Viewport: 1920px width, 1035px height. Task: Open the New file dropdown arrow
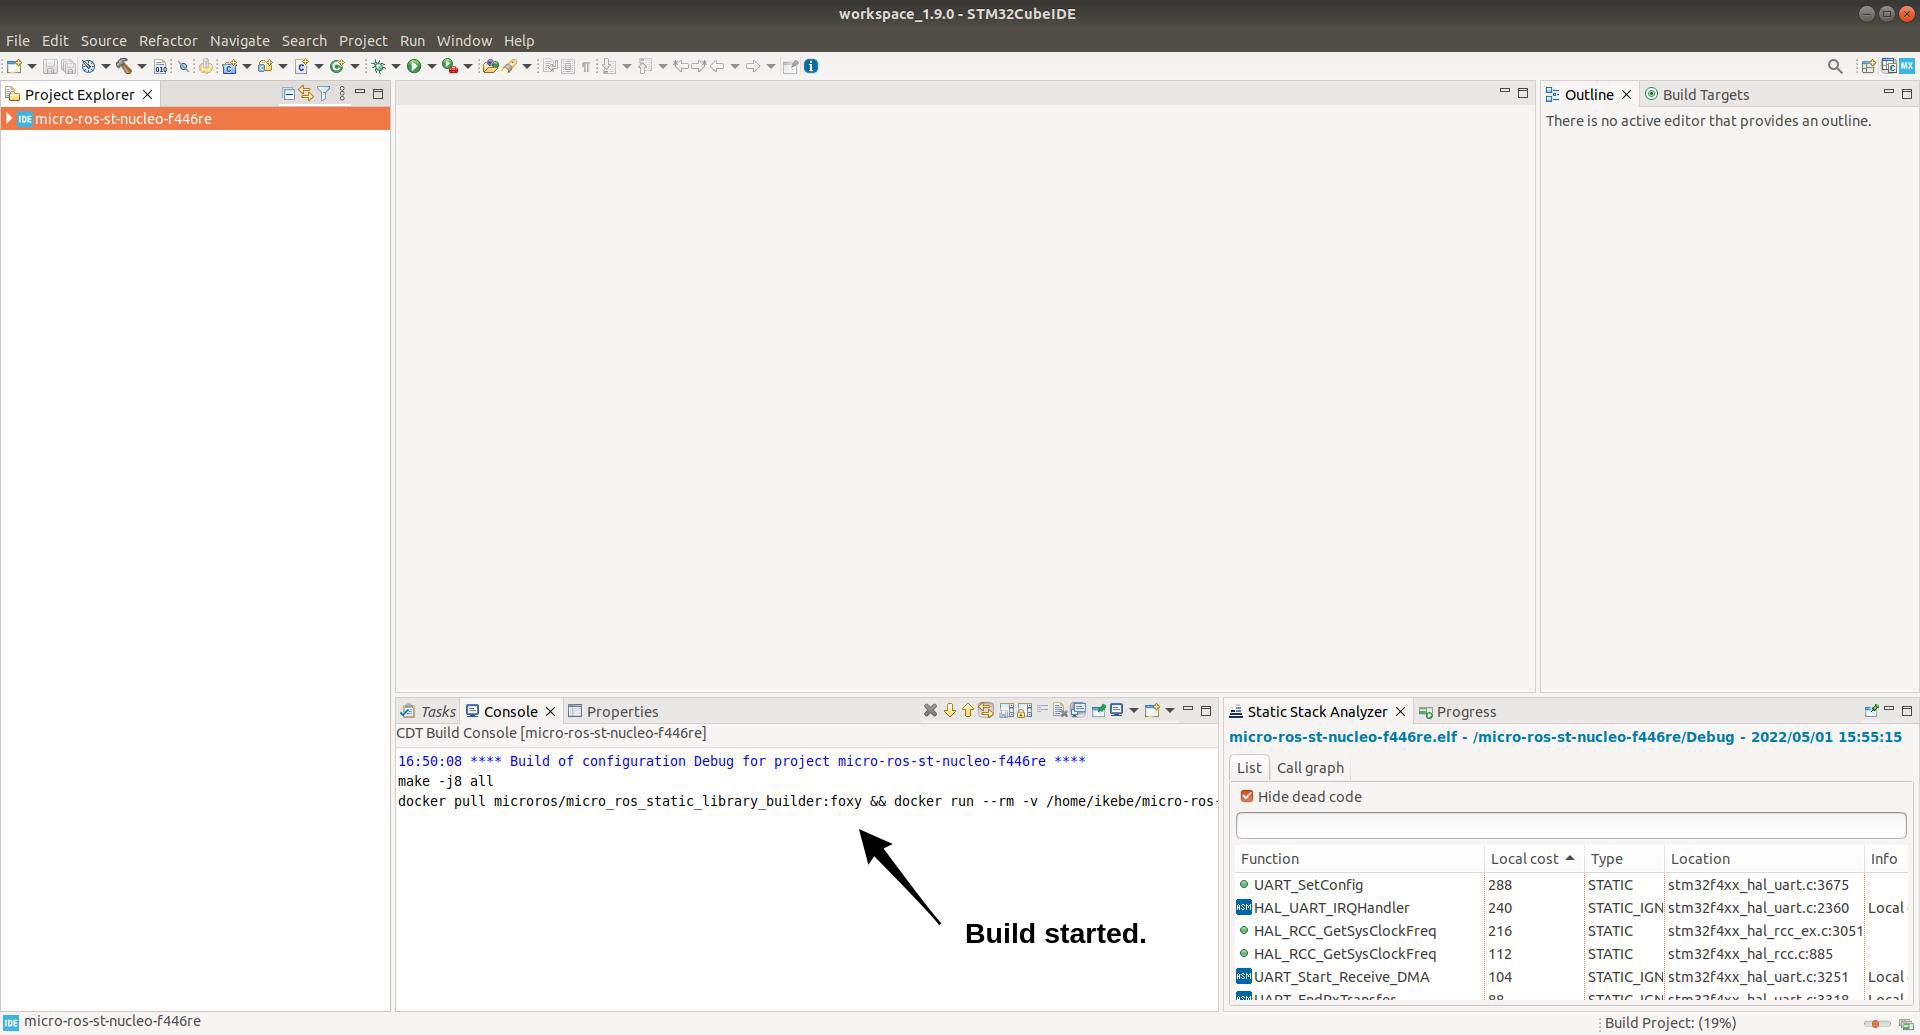[x=32, y=66]
